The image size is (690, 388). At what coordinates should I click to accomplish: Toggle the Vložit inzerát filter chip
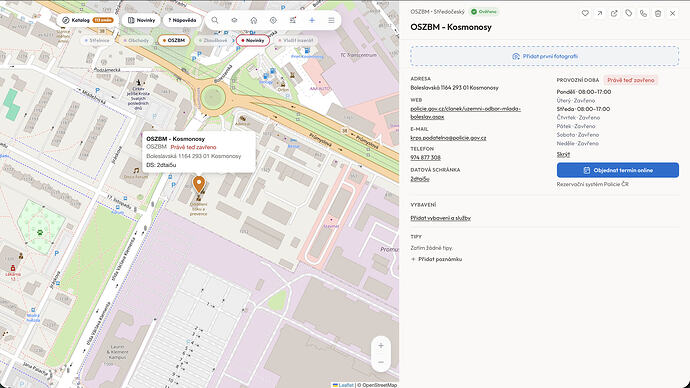296,40
